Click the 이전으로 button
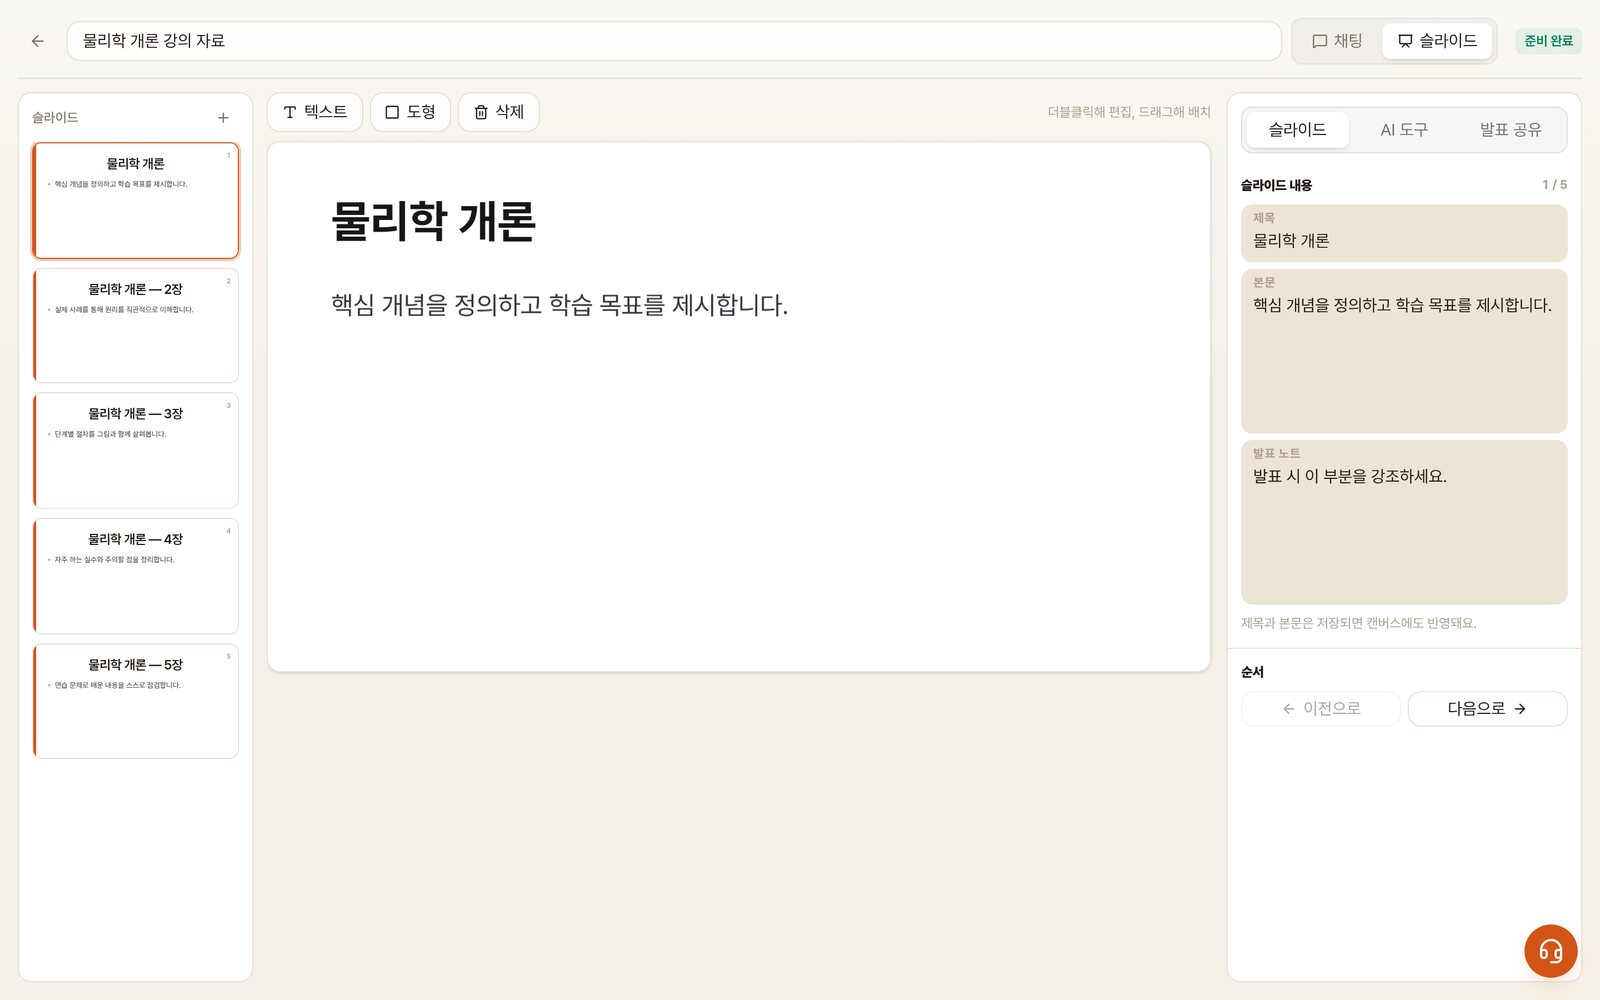 pyautogui.click(x=1320, y=709)
